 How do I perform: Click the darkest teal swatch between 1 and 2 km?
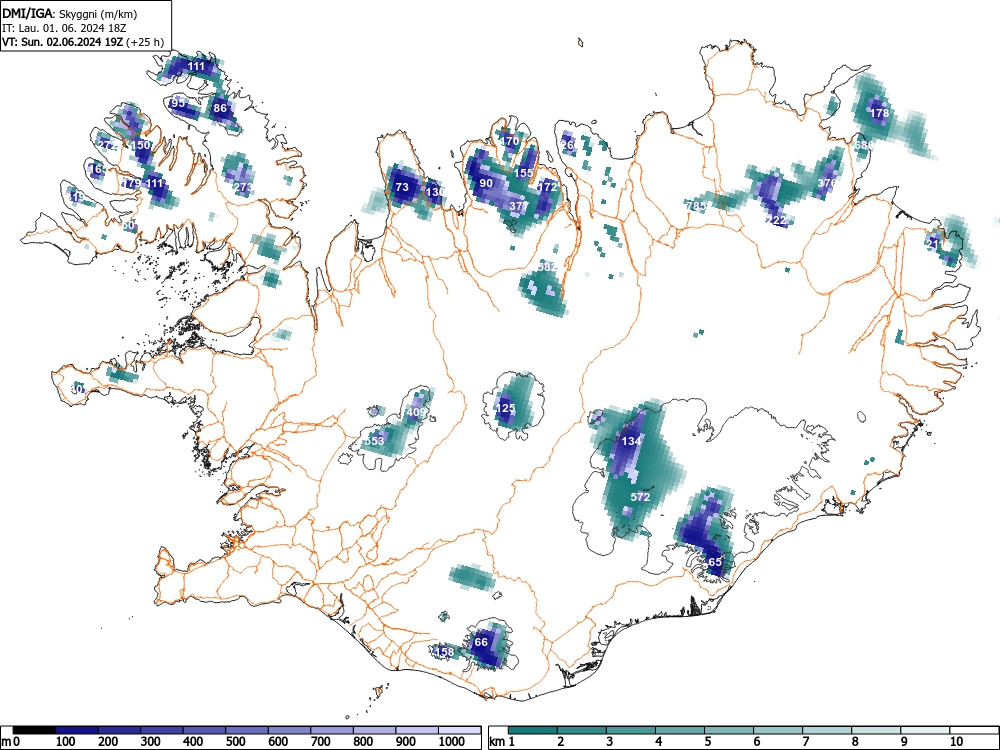pos(533,730)
